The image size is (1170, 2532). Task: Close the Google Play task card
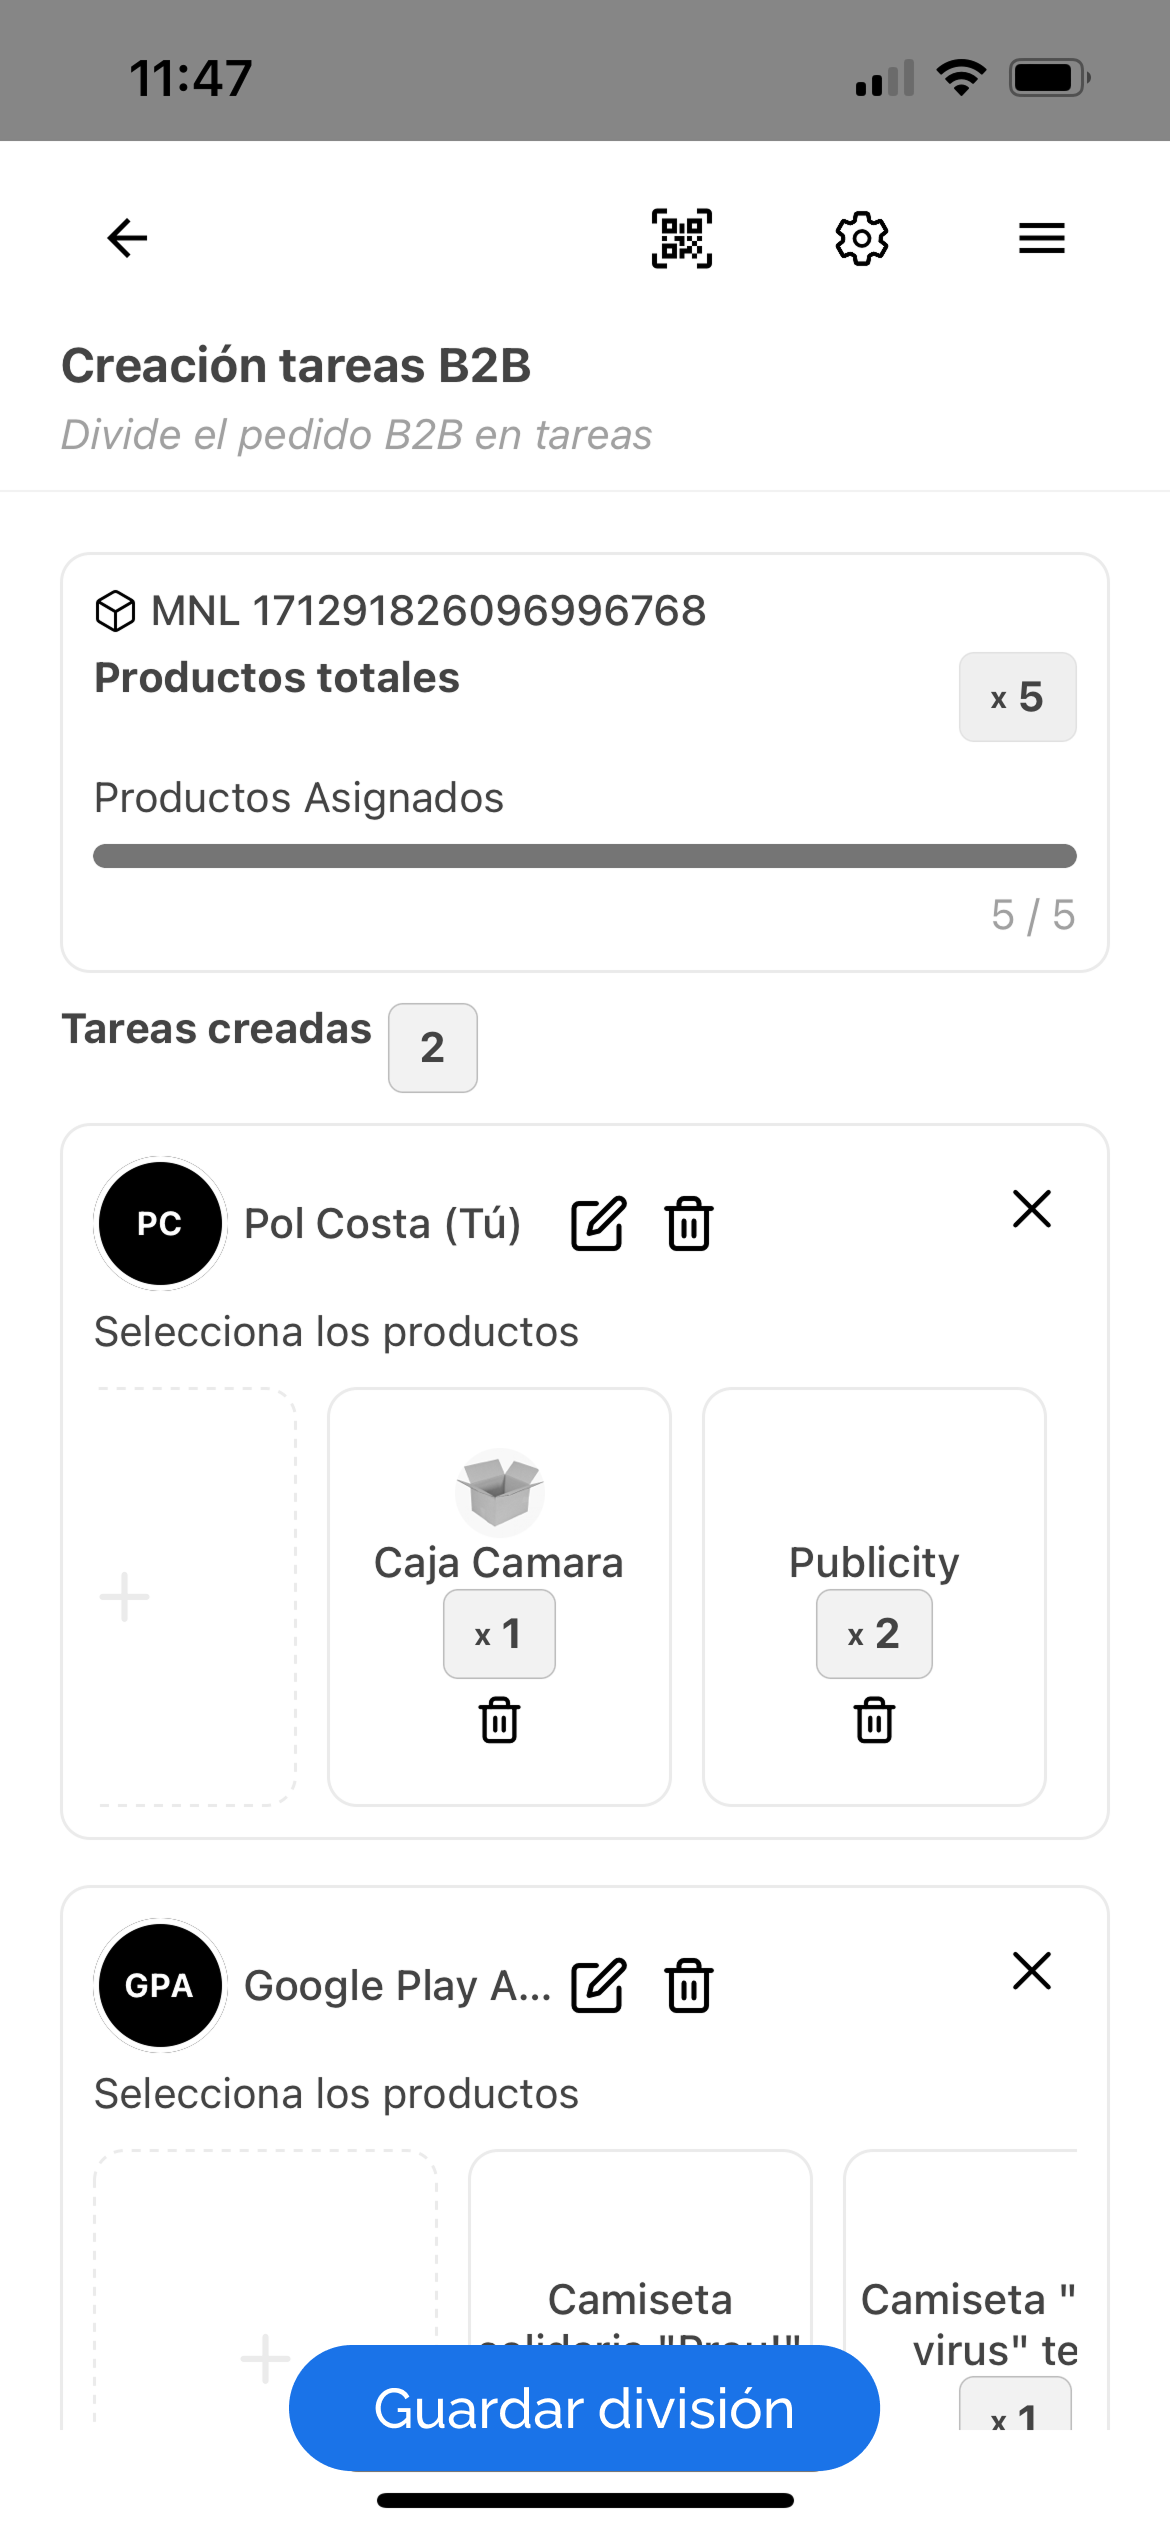click(1031, 1971)
